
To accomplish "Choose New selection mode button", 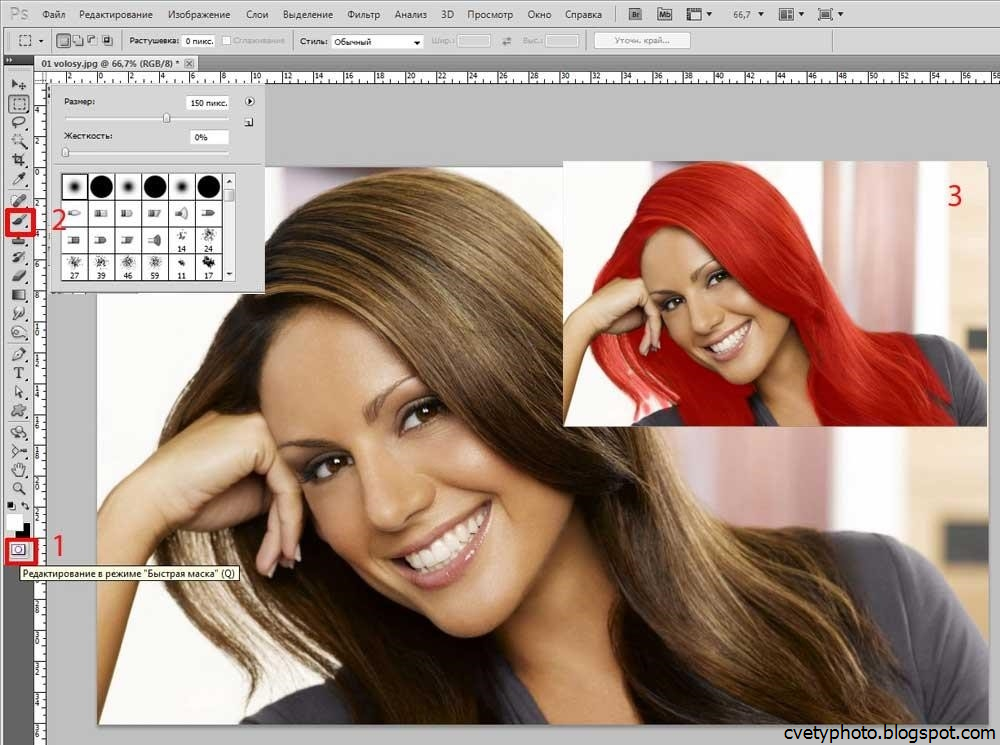I will tap(63, 41).
